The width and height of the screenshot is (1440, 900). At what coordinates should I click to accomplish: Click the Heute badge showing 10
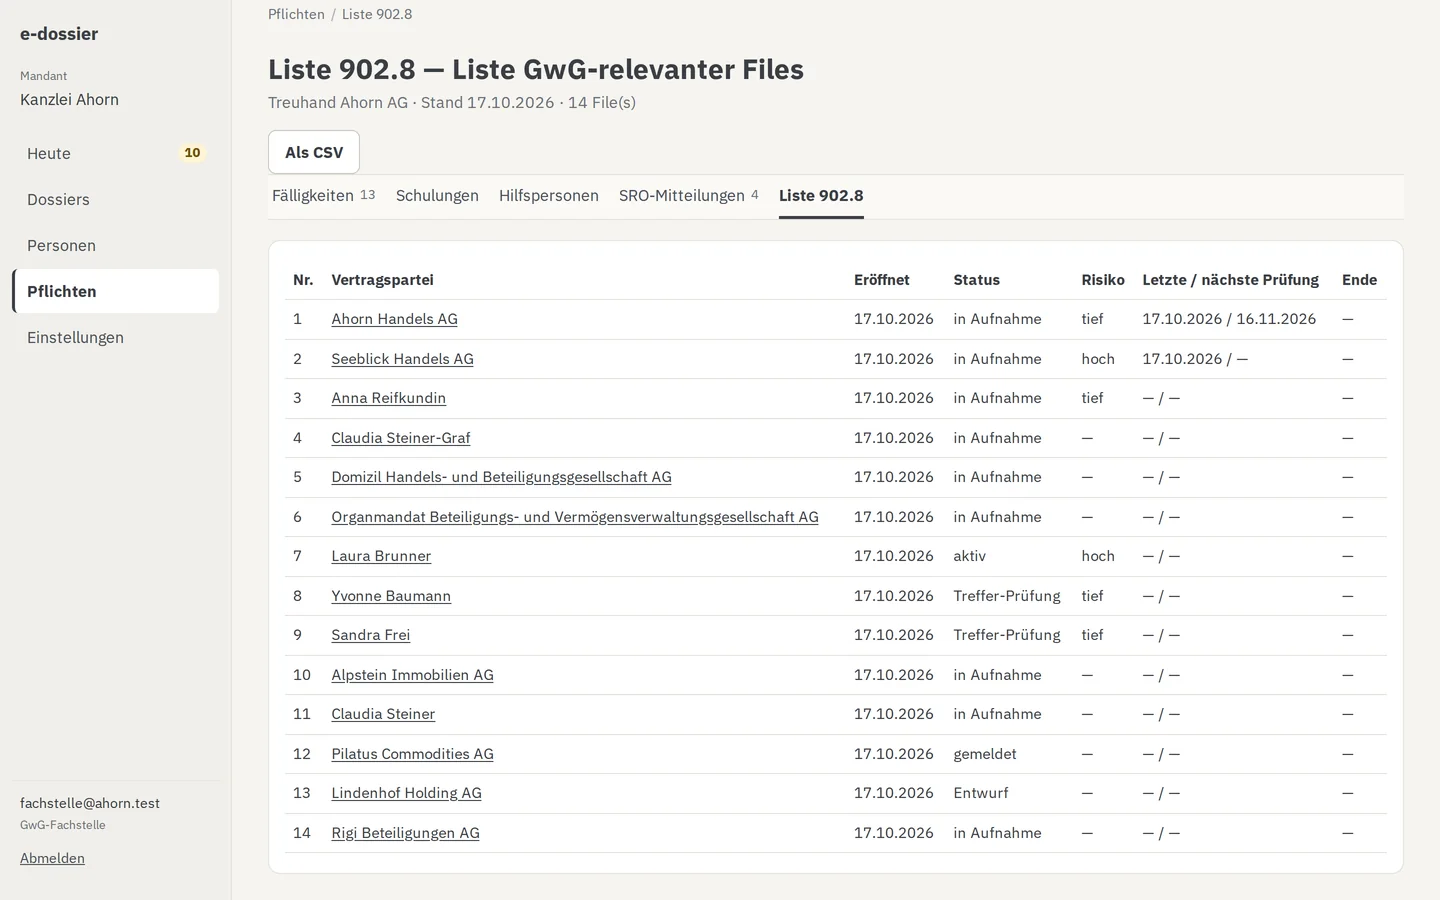[x=192, y=153]
